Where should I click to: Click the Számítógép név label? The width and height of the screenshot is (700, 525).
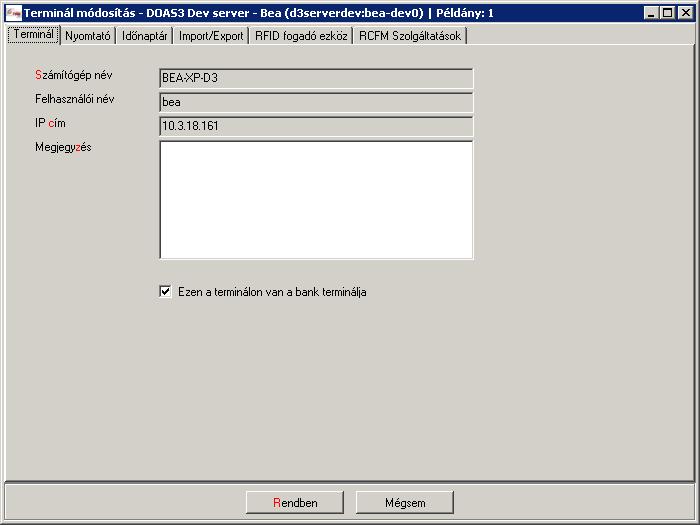pos(74,75)
